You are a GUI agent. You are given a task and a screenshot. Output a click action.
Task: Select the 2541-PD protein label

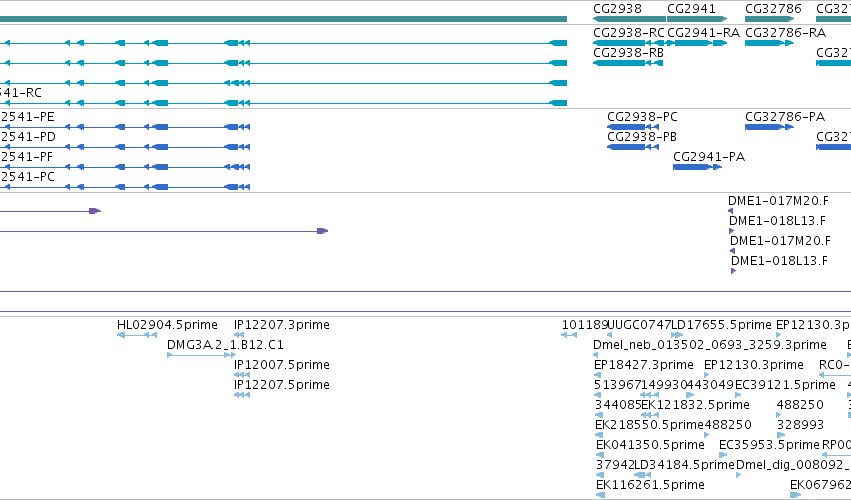point(28,137)
